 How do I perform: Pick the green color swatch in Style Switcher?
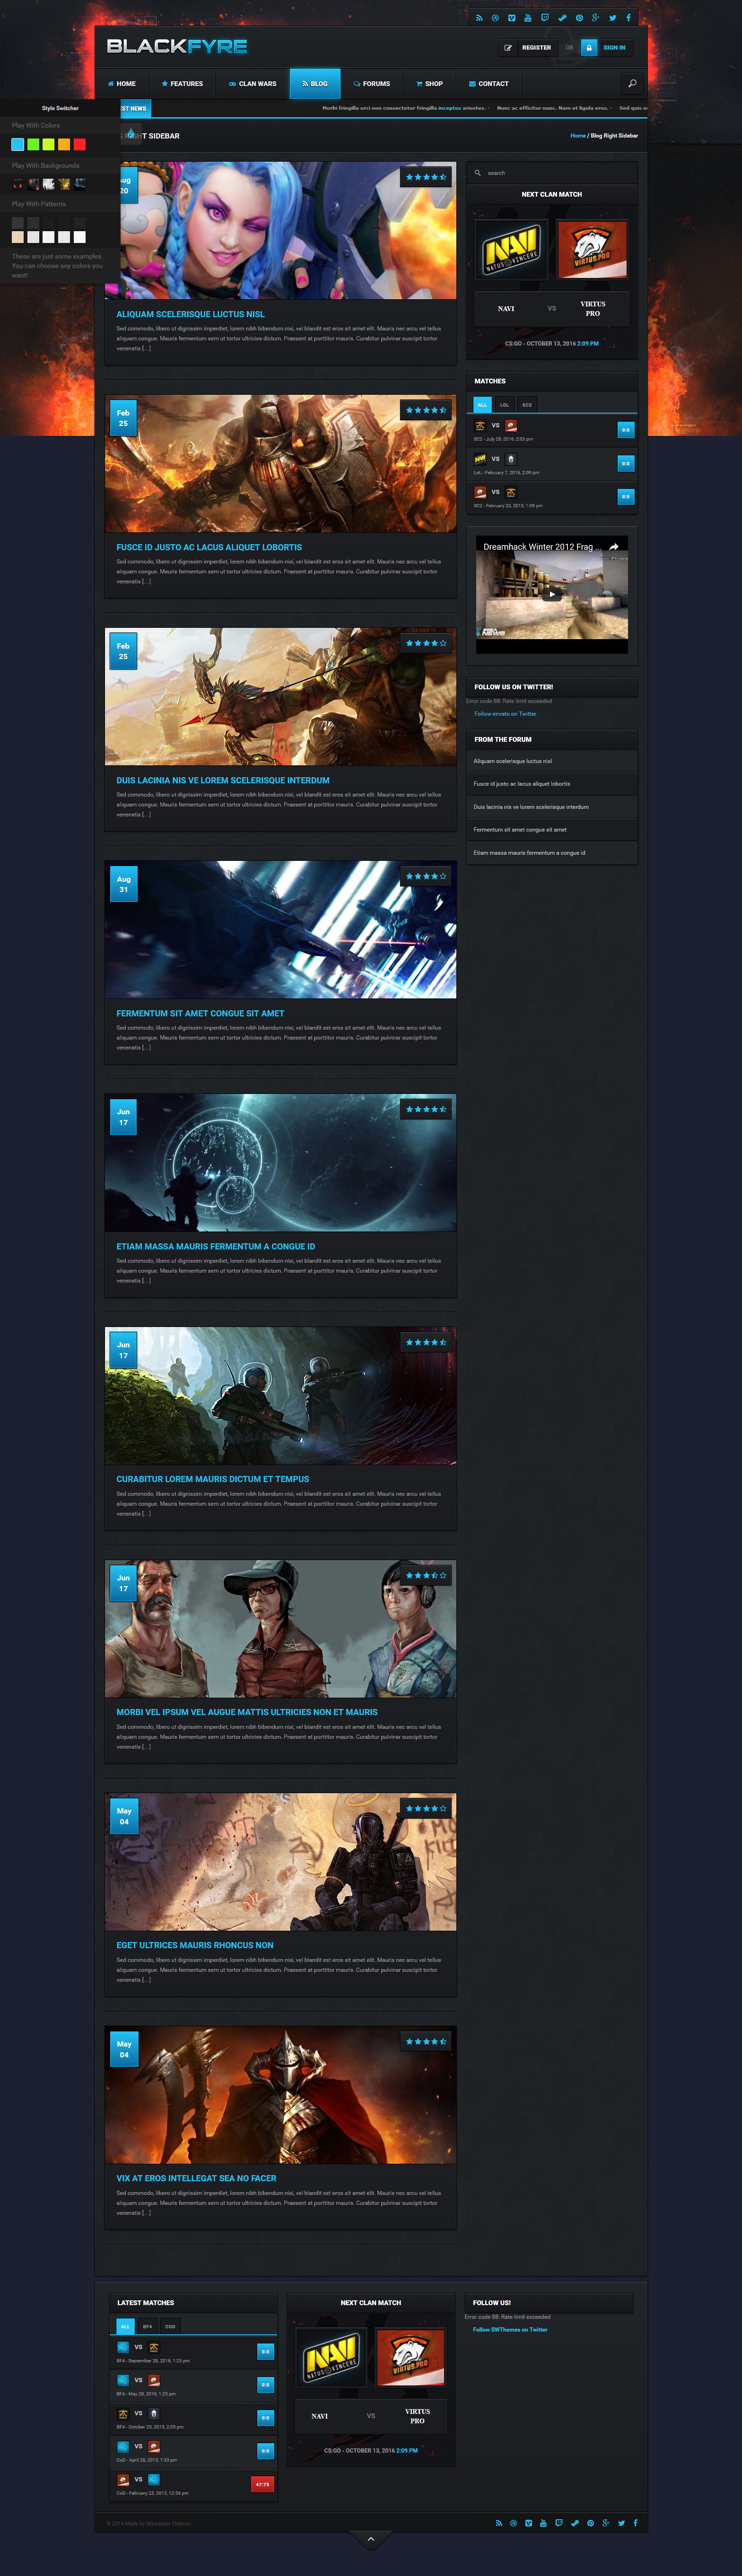click(33, 145)
